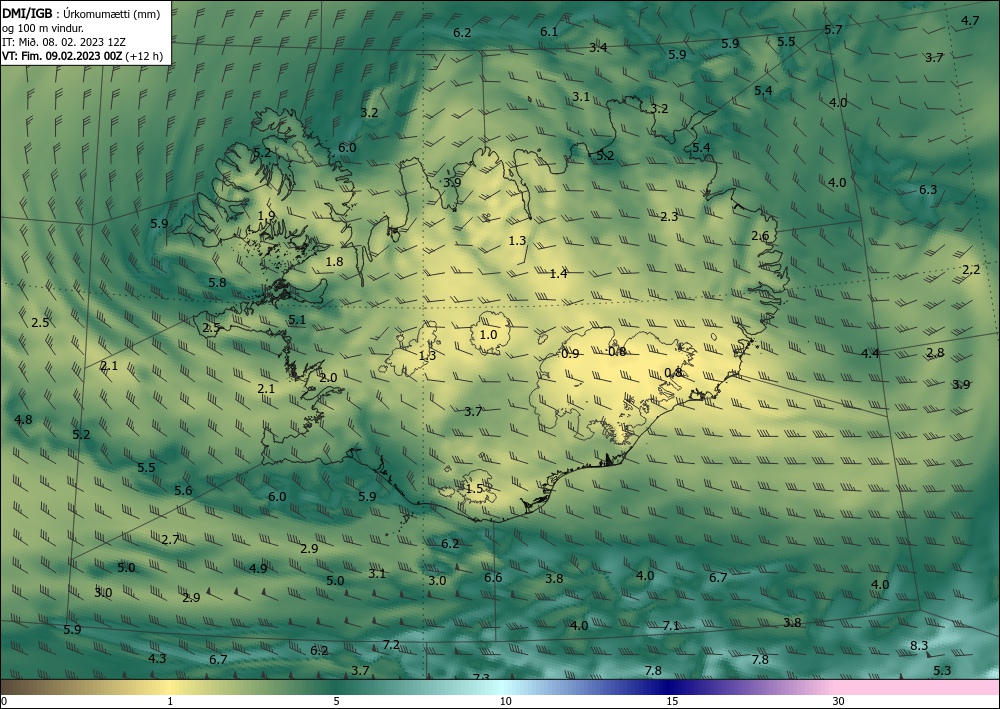Click the colour scale label '10'

click(505, 701)
